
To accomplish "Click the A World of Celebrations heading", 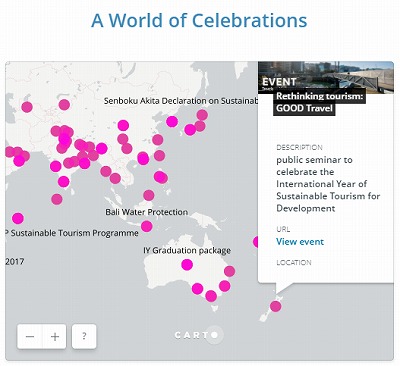I will [199, 20].
